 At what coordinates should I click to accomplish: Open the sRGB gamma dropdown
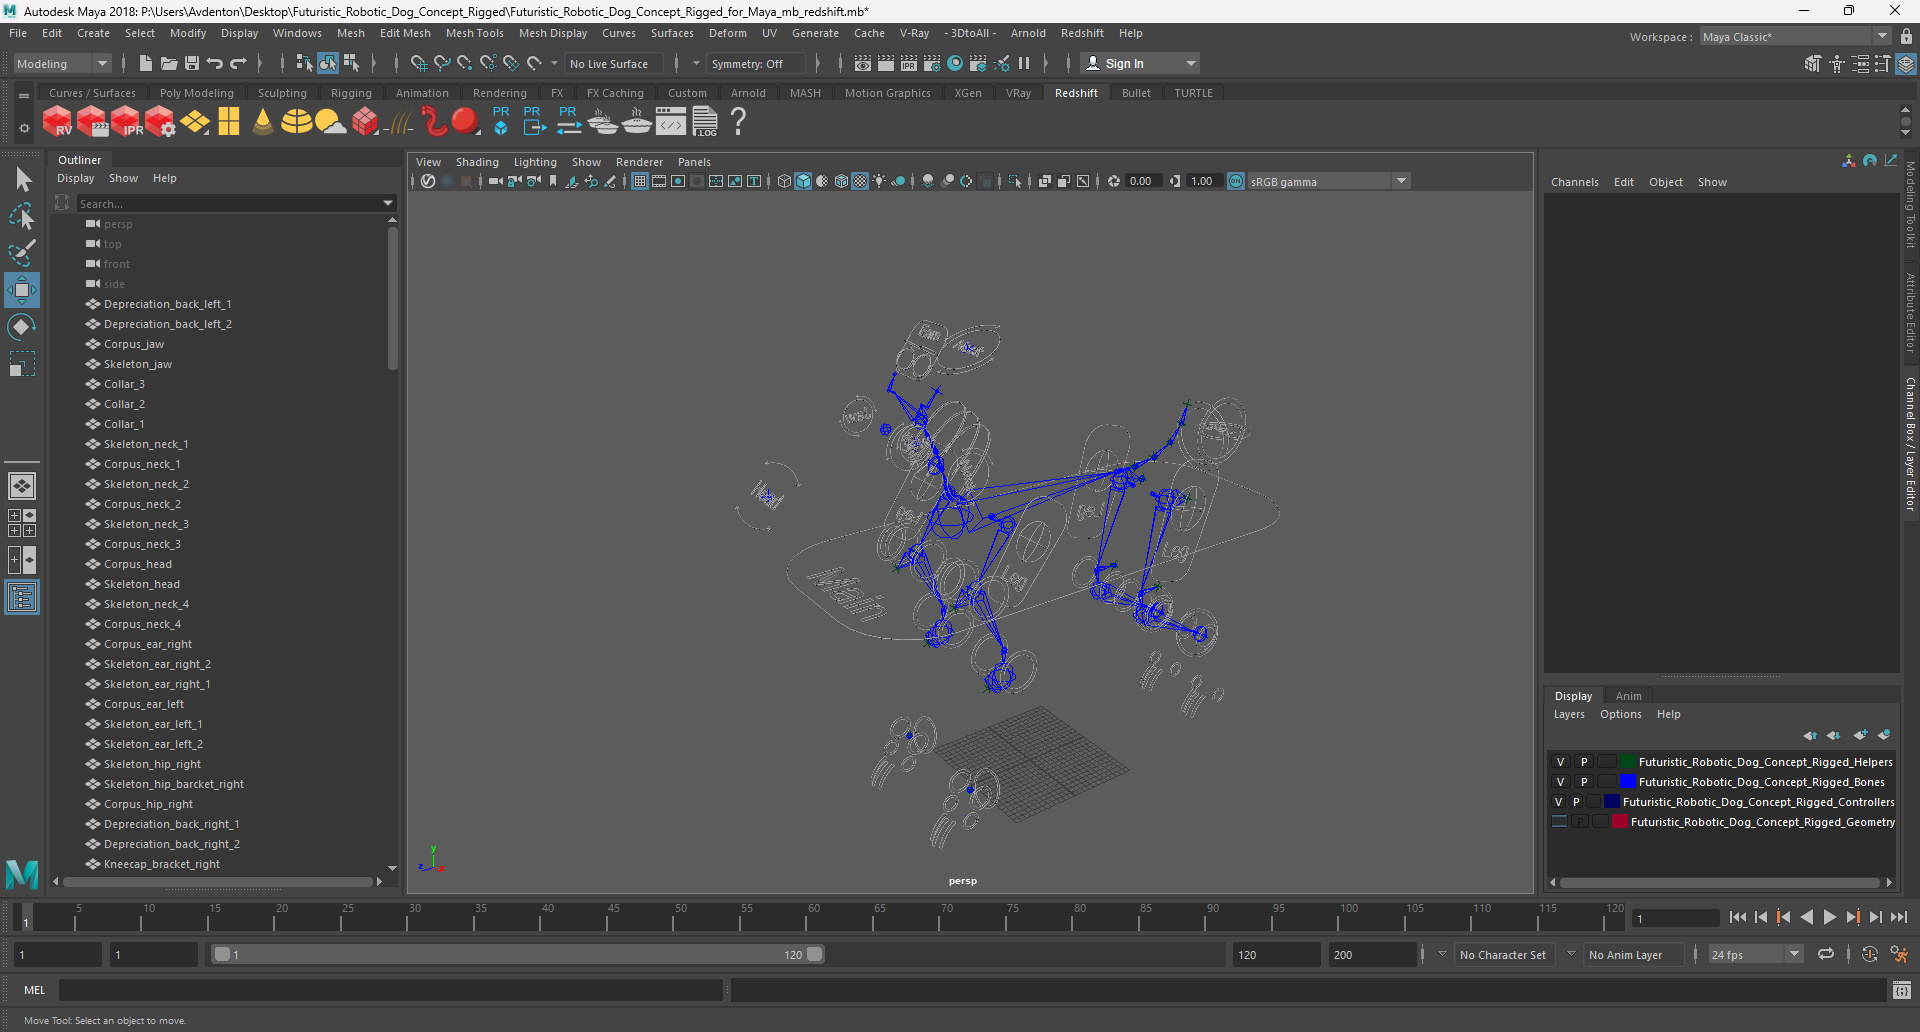point(1329,181)
